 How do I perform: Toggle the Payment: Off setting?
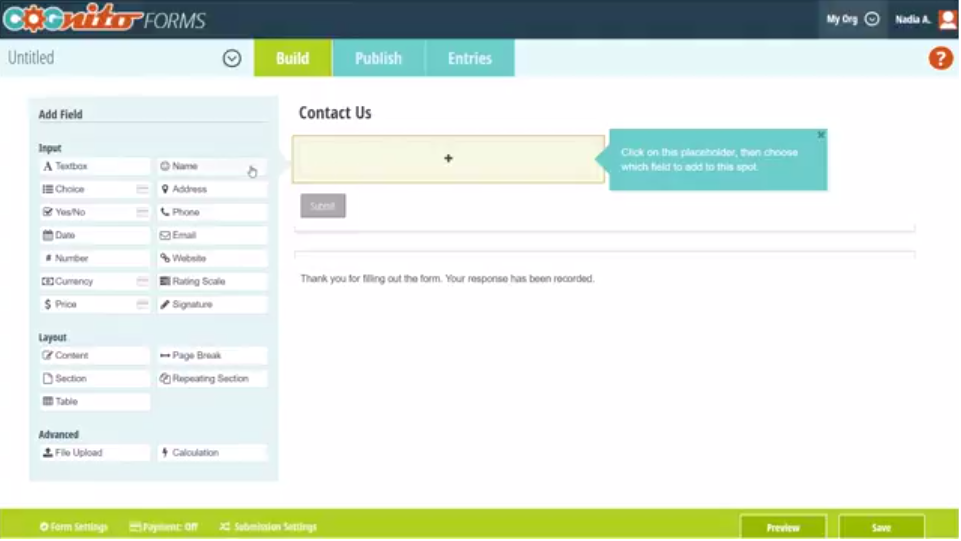click(164, 527)
